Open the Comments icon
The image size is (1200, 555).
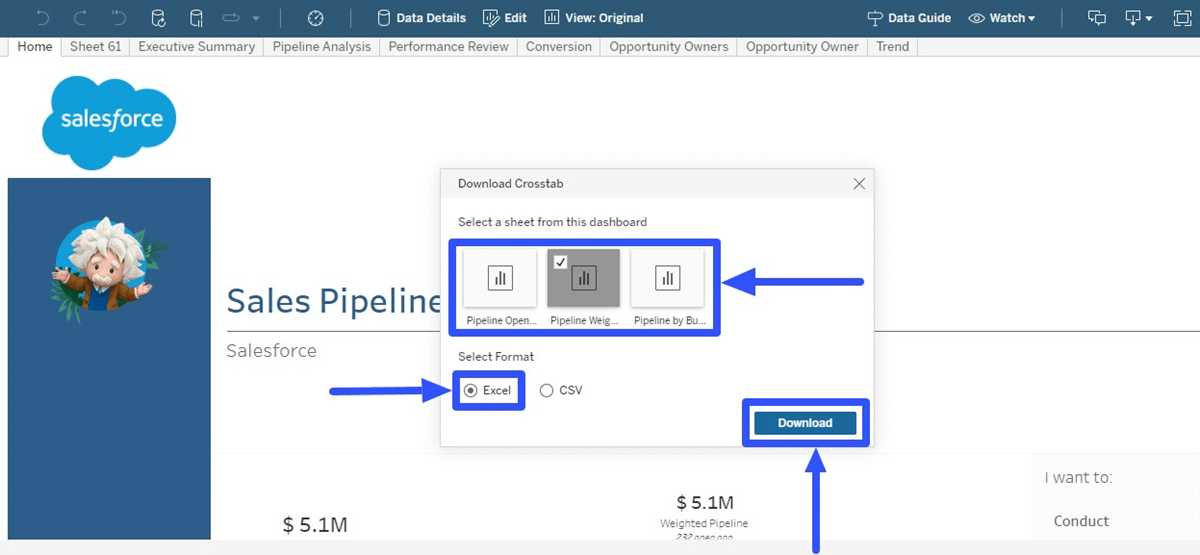(1097, 18)
